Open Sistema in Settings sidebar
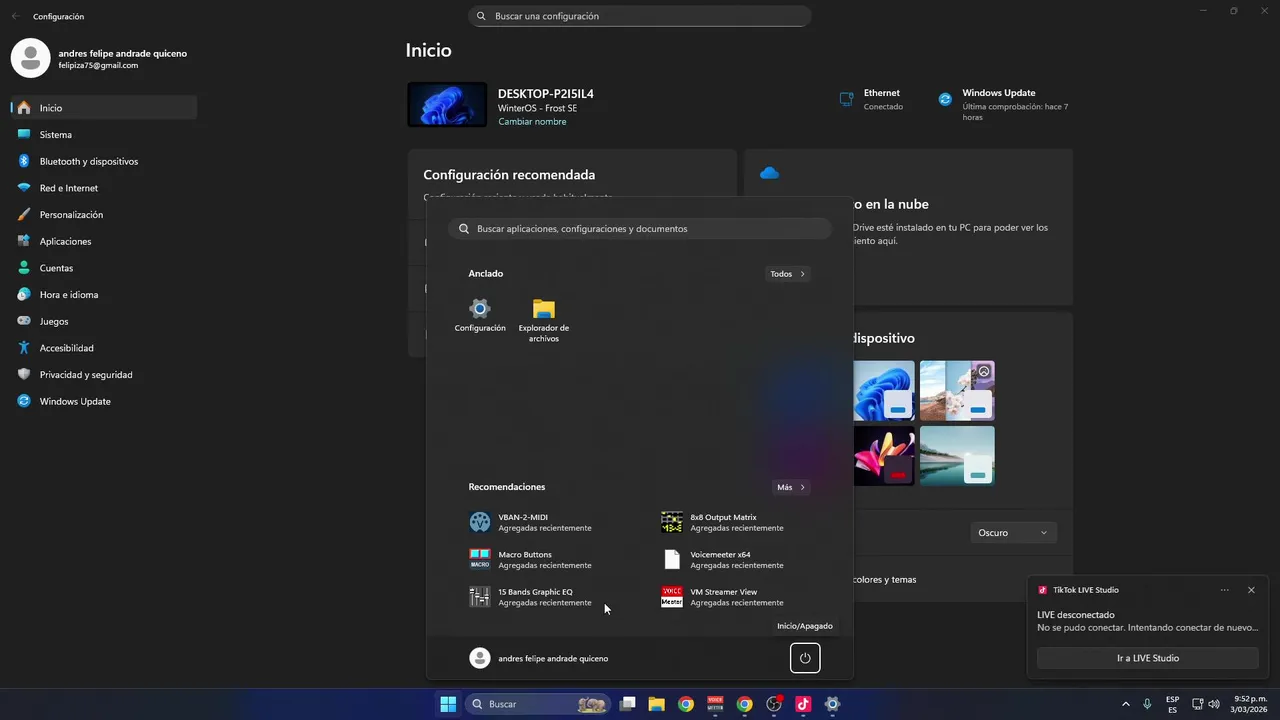1280x720 pixels. [104, 134]
